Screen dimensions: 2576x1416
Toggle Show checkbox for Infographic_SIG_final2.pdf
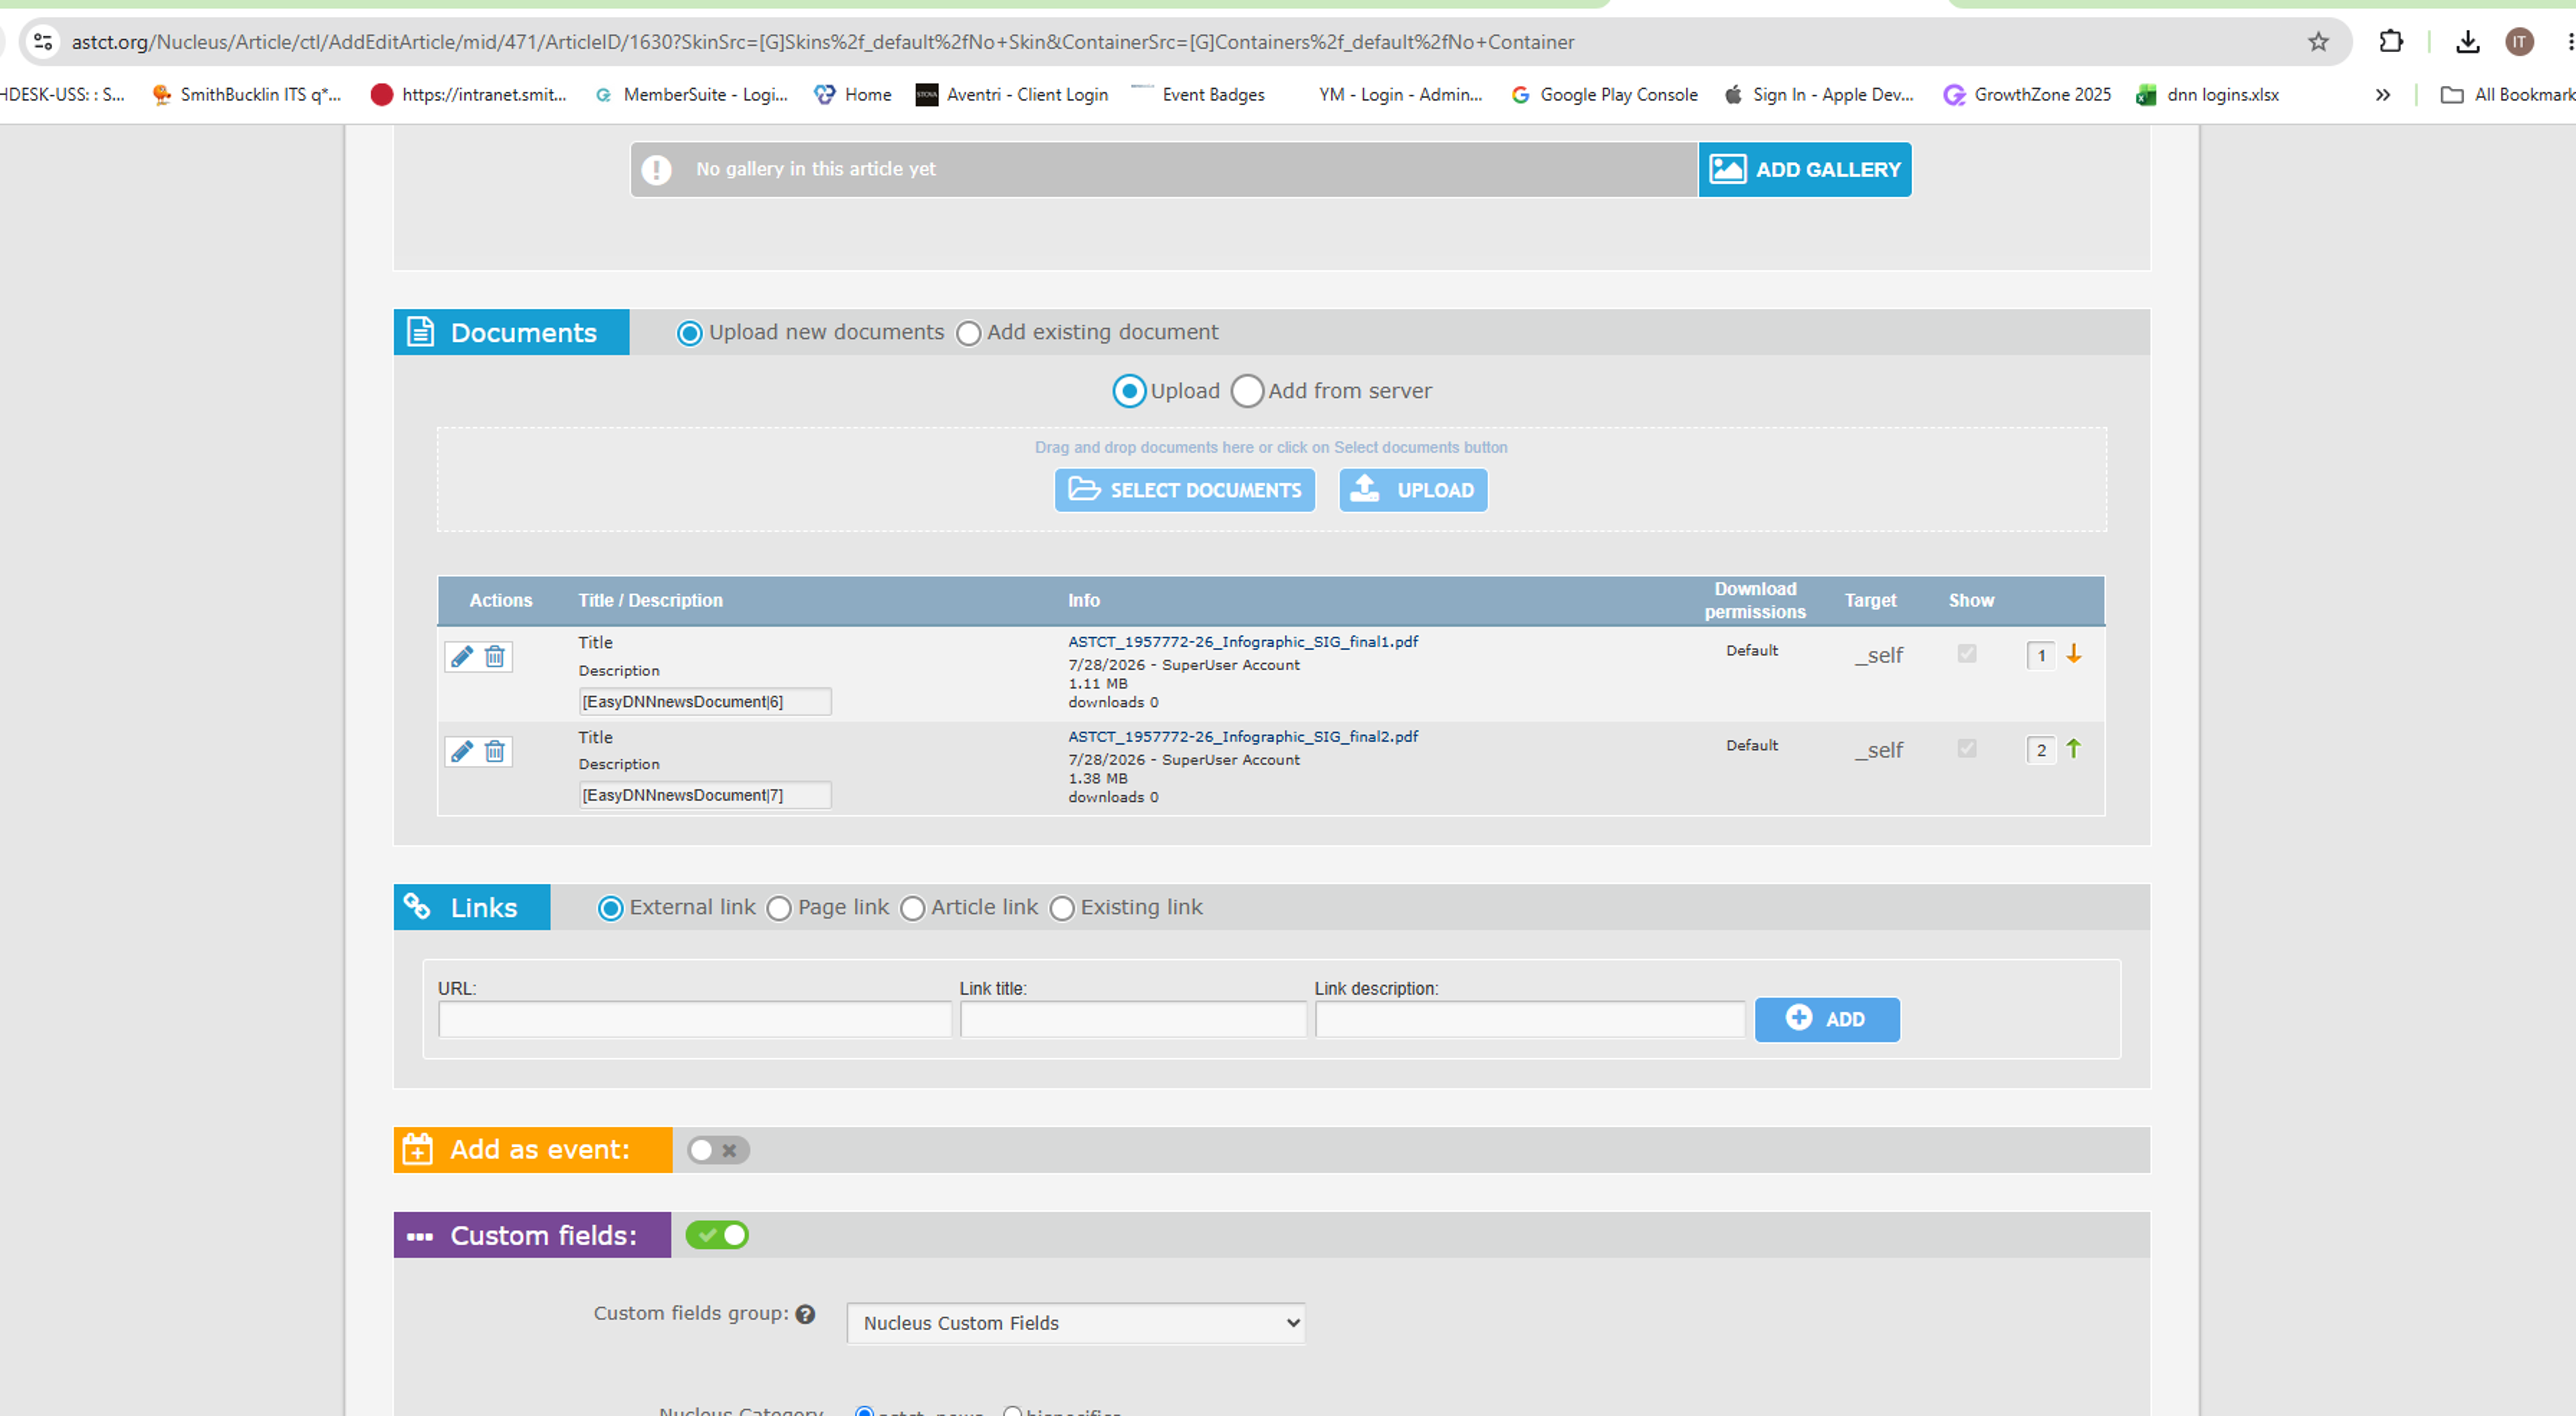(1966, 748)
